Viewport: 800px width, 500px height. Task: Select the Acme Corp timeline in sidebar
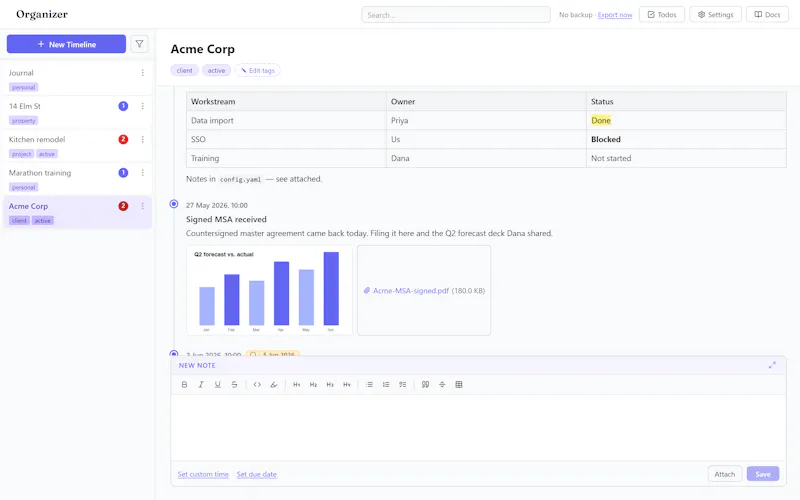(x=78, y=212)
